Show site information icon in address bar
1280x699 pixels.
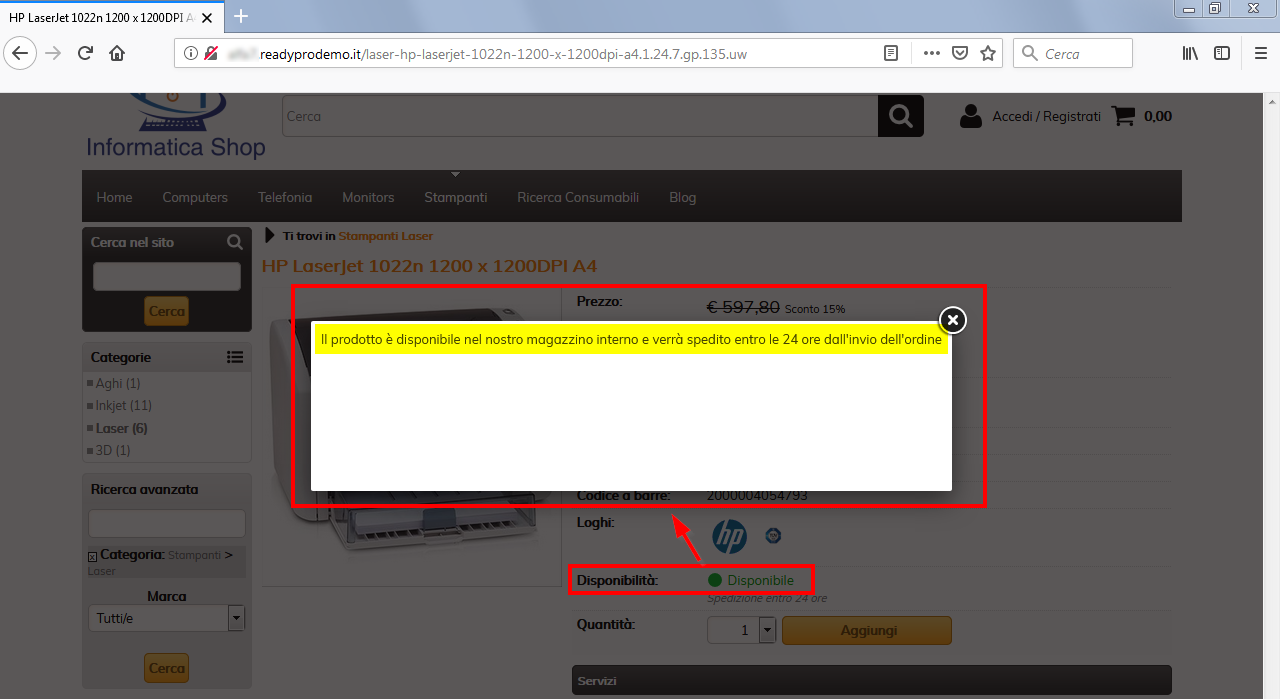(x=191, y=54)
